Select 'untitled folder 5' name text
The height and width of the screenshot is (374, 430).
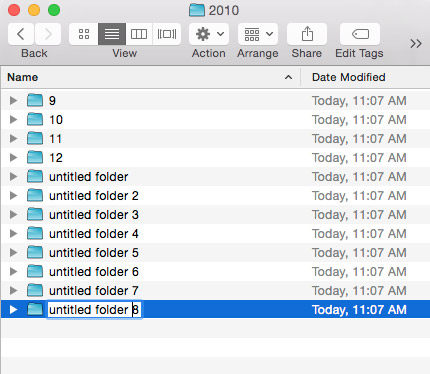94,253
